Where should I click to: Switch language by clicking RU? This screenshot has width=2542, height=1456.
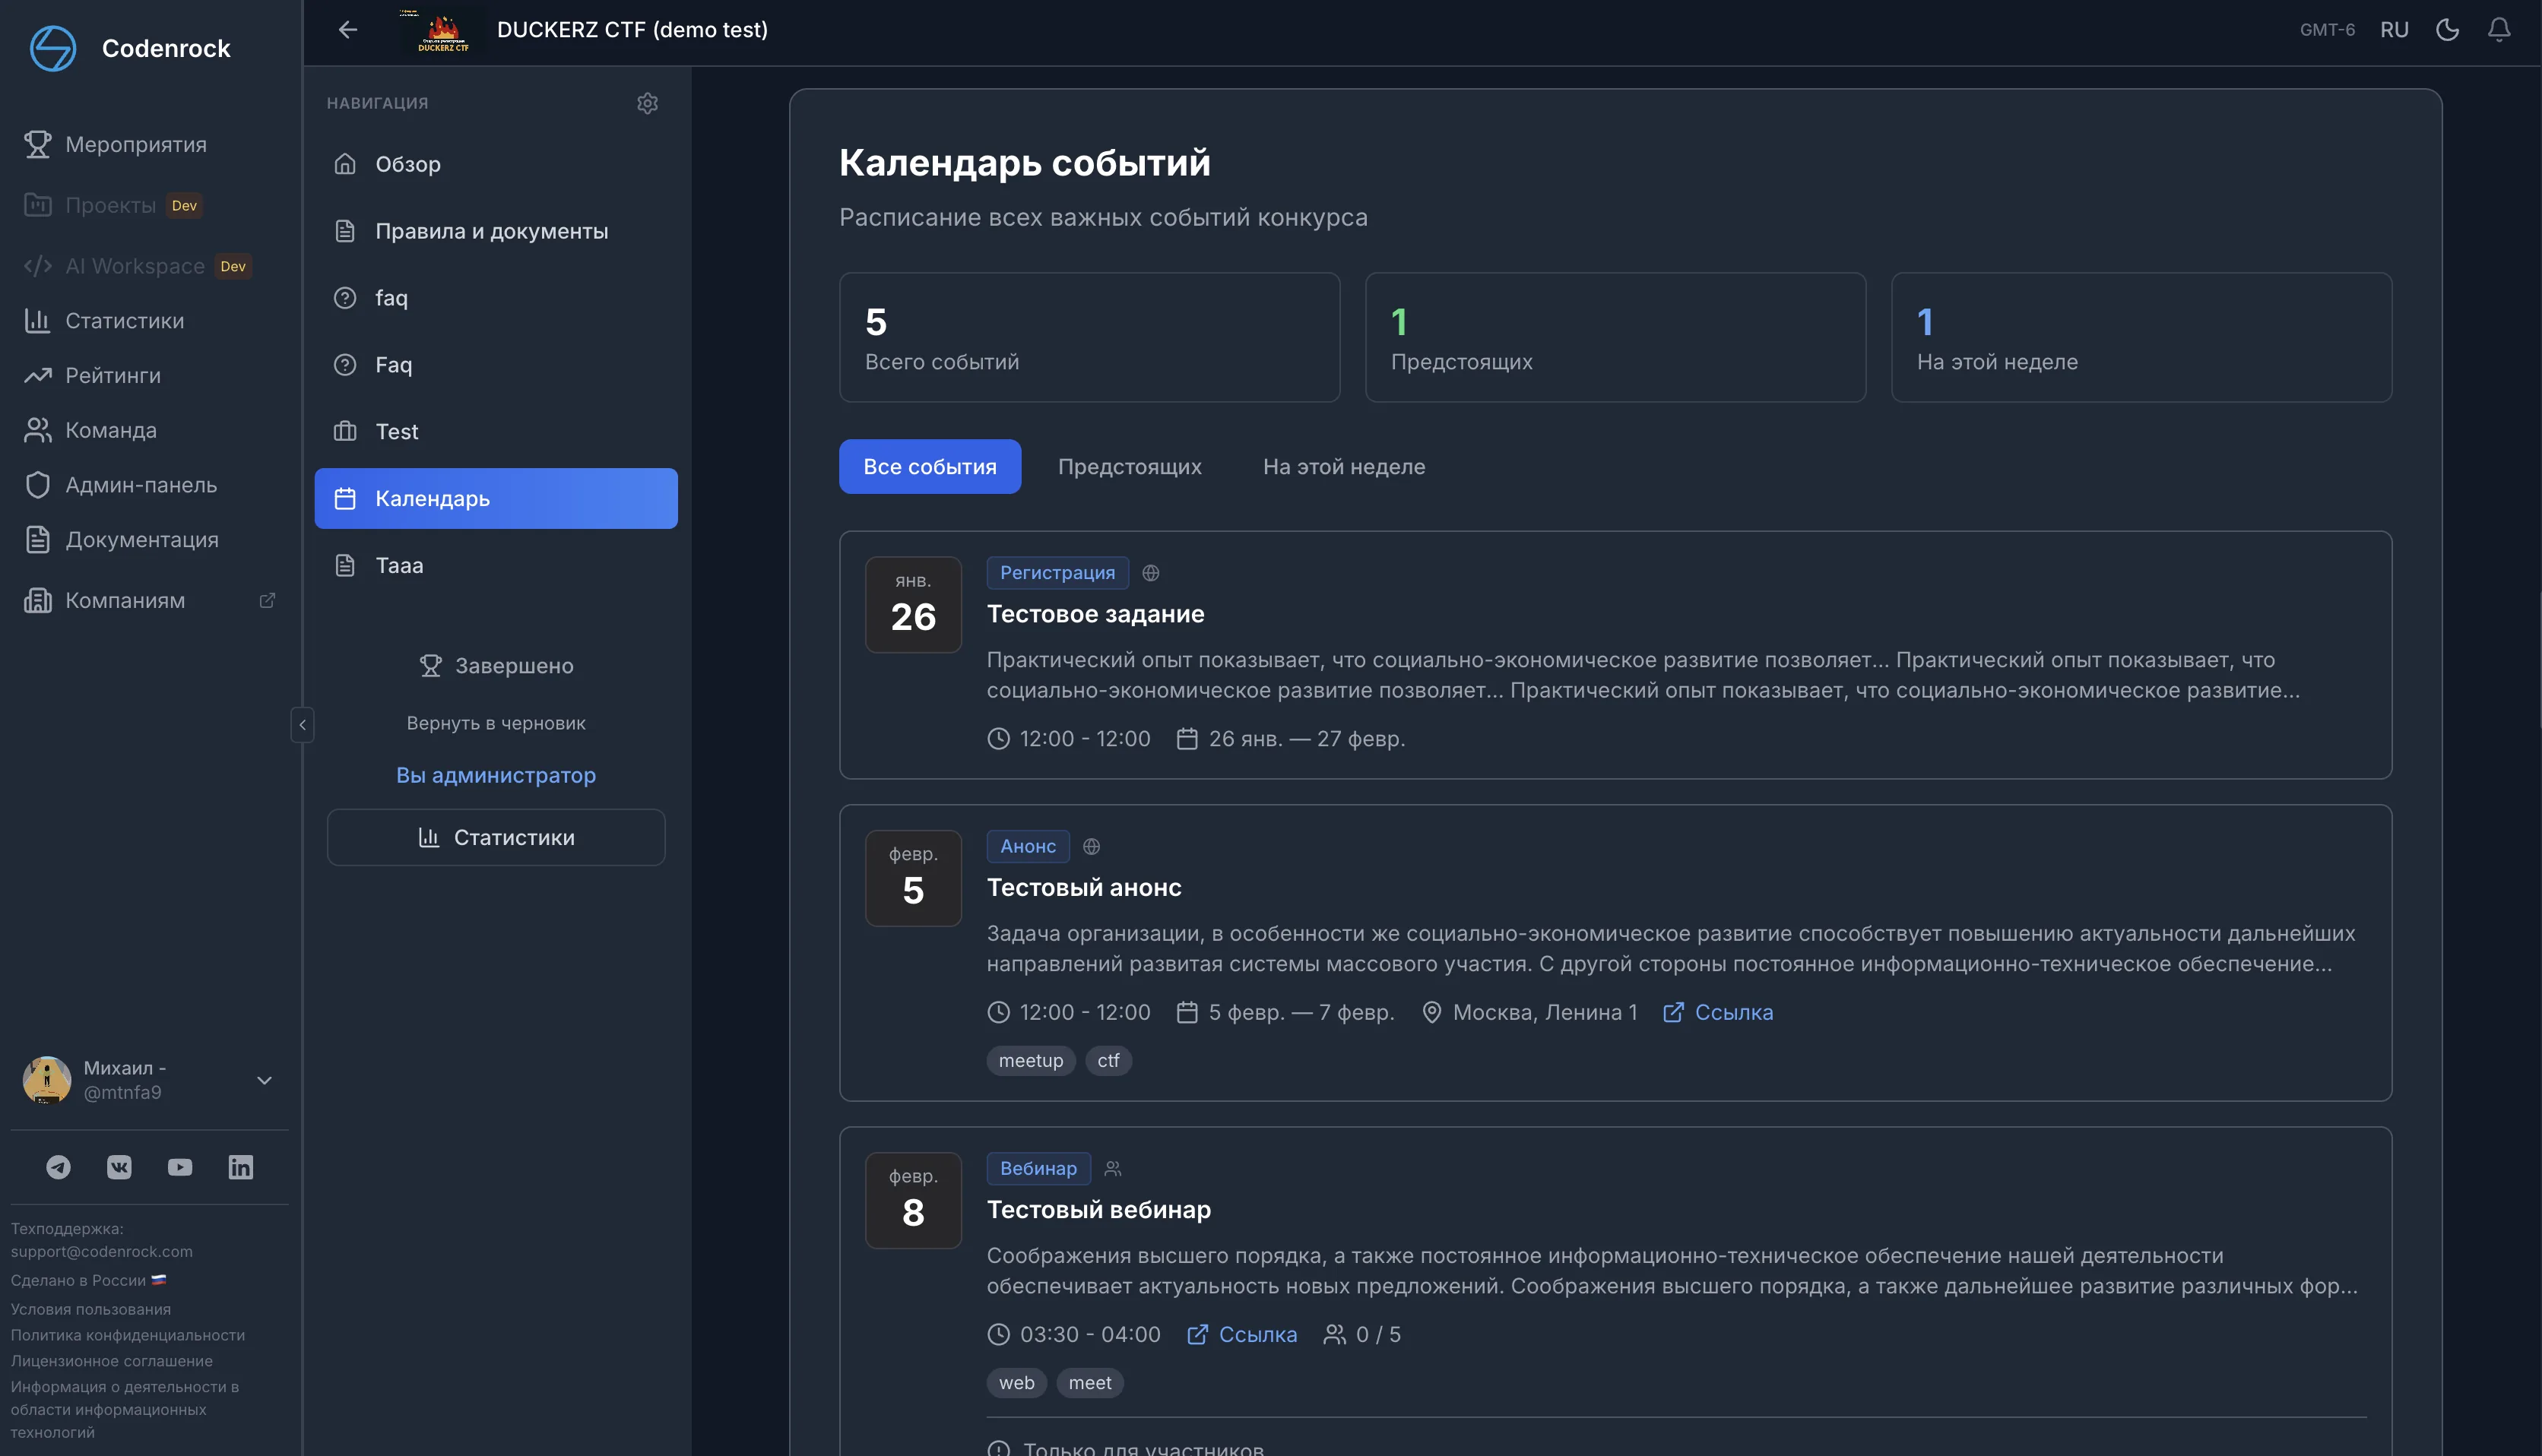pyautogui.click(x=2394, y=29)
